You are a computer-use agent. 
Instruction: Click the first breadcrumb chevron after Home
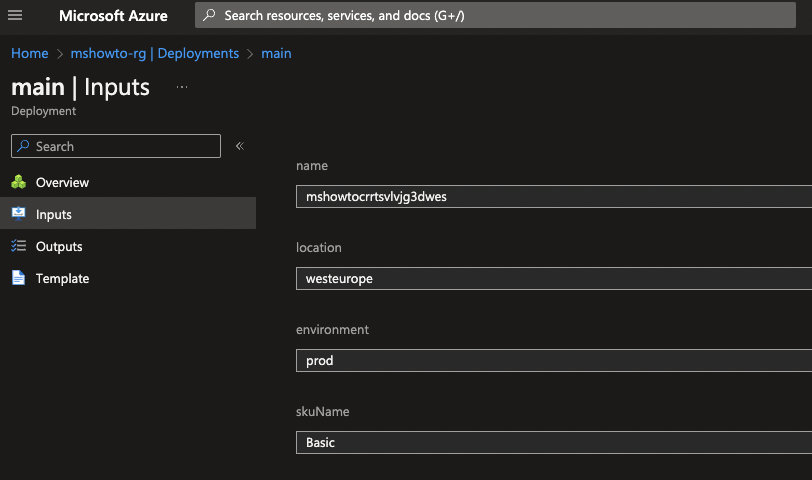[x=60, y=54]
